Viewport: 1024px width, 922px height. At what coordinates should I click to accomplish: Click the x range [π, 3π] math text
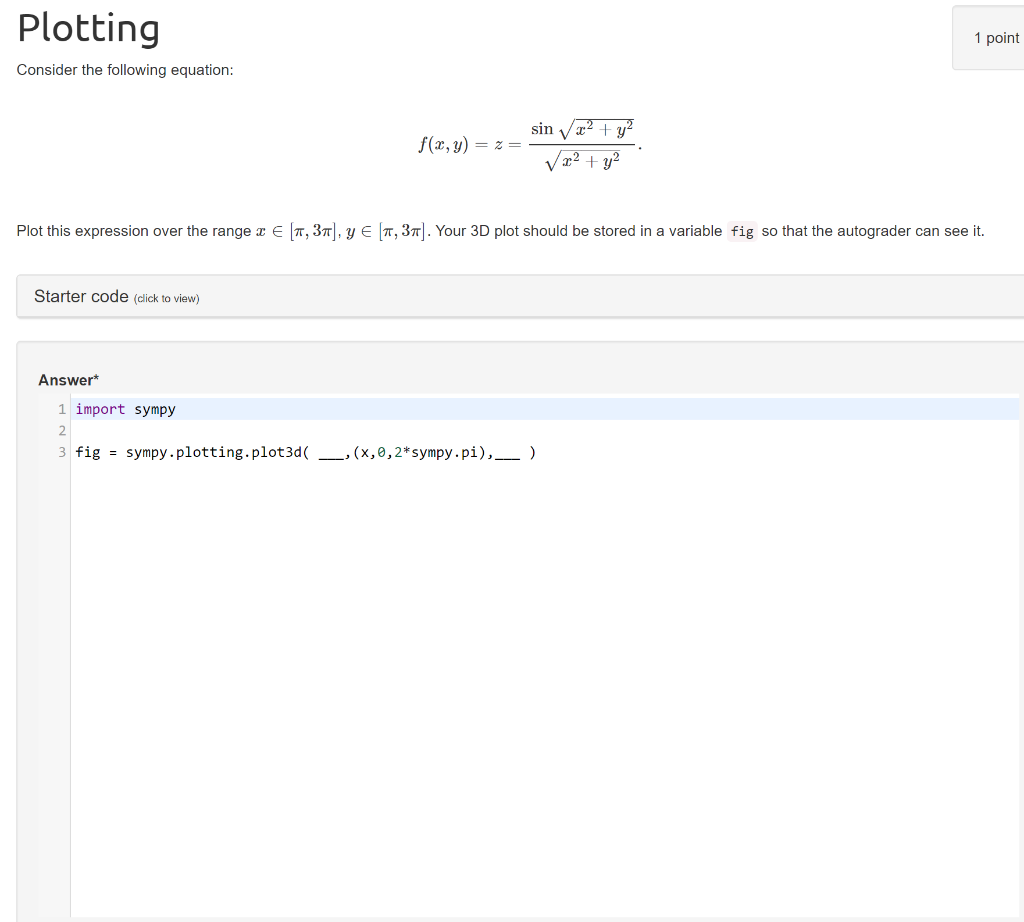point(296,231)
